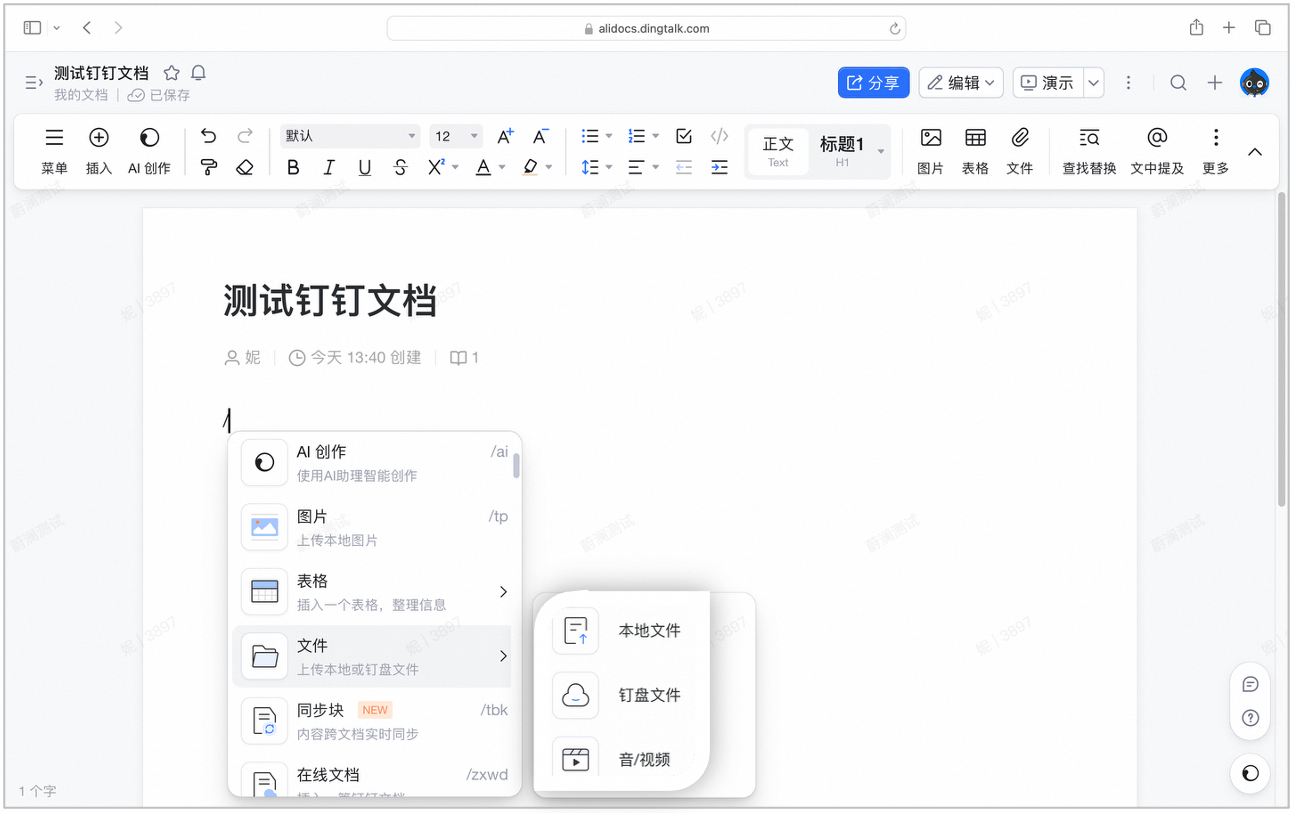Expand the bulleted list options
This screenshot has width=1293, height=813.
point(608,136)
